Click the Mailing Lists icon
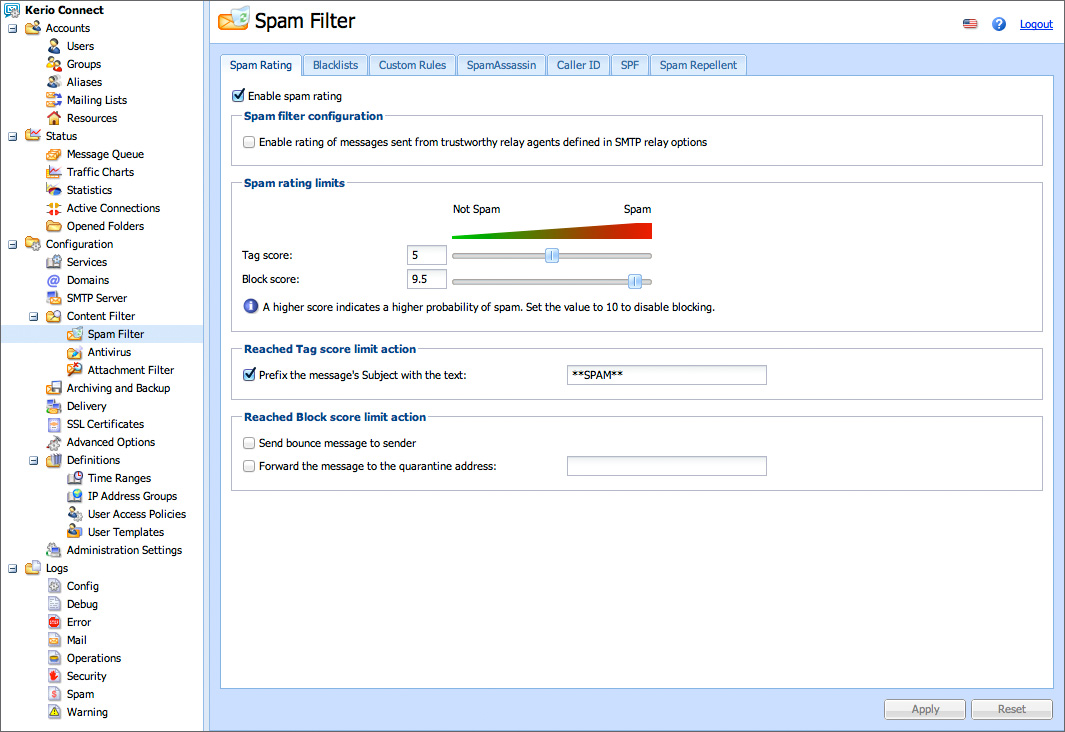This screenshot has height=732, width=1065. pos(54,100)
